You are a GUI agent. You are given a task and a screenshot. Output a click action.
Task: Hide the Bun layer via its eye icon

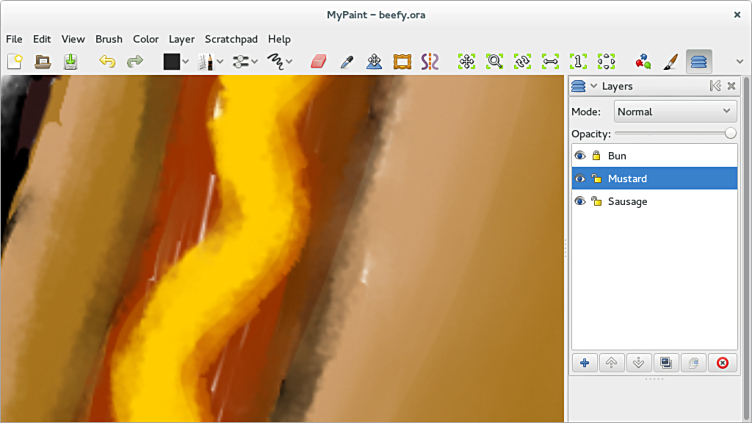click(580, 156)
